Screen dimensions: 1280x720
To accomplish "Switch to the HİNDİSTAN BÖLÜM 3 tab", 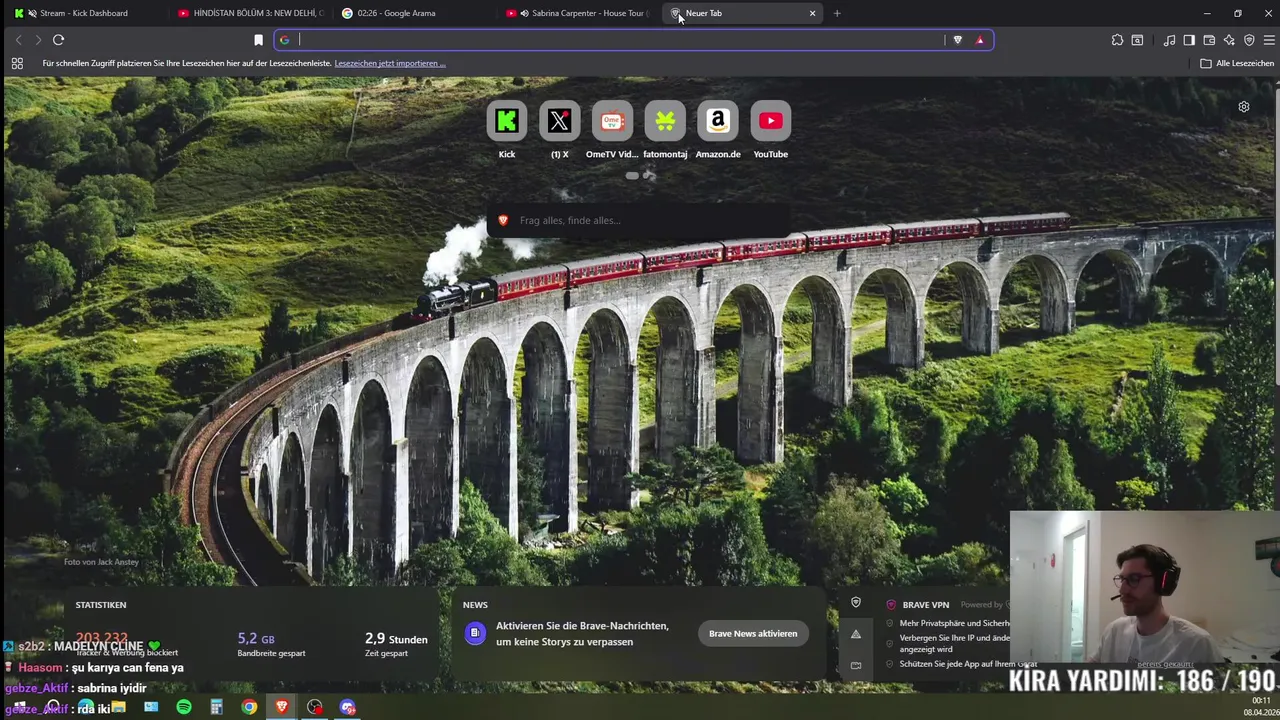I will point(250,13).
